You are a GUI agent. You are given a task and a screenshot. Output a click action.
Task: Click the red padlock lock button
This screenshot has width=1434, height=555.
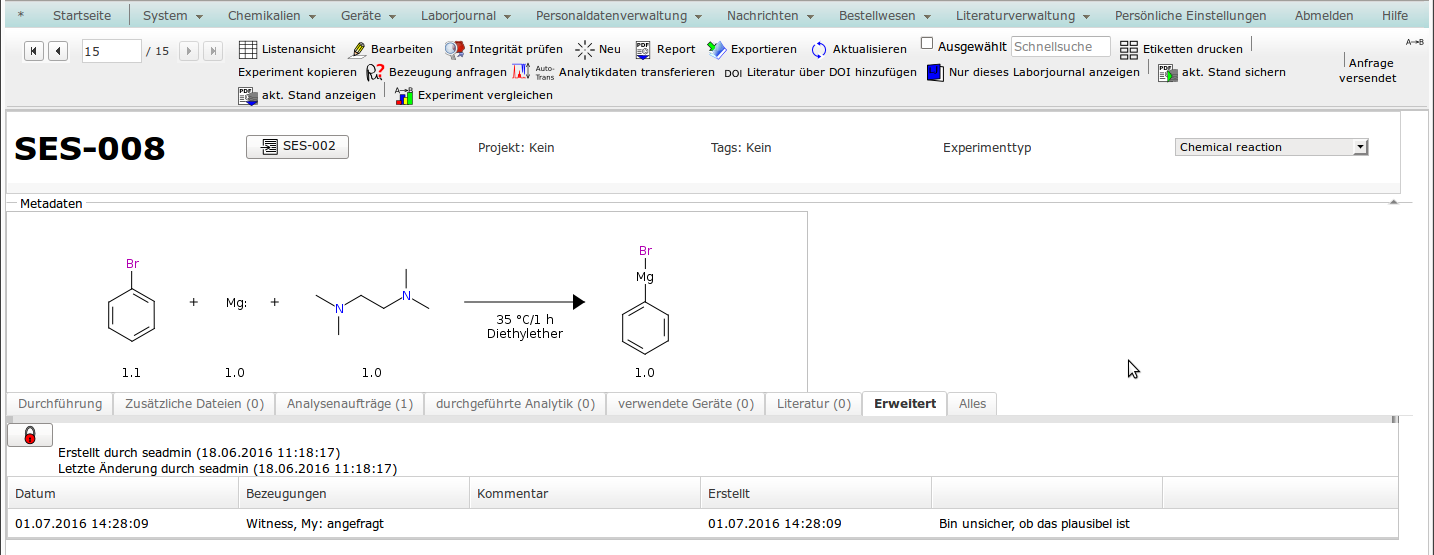[30, 435]
